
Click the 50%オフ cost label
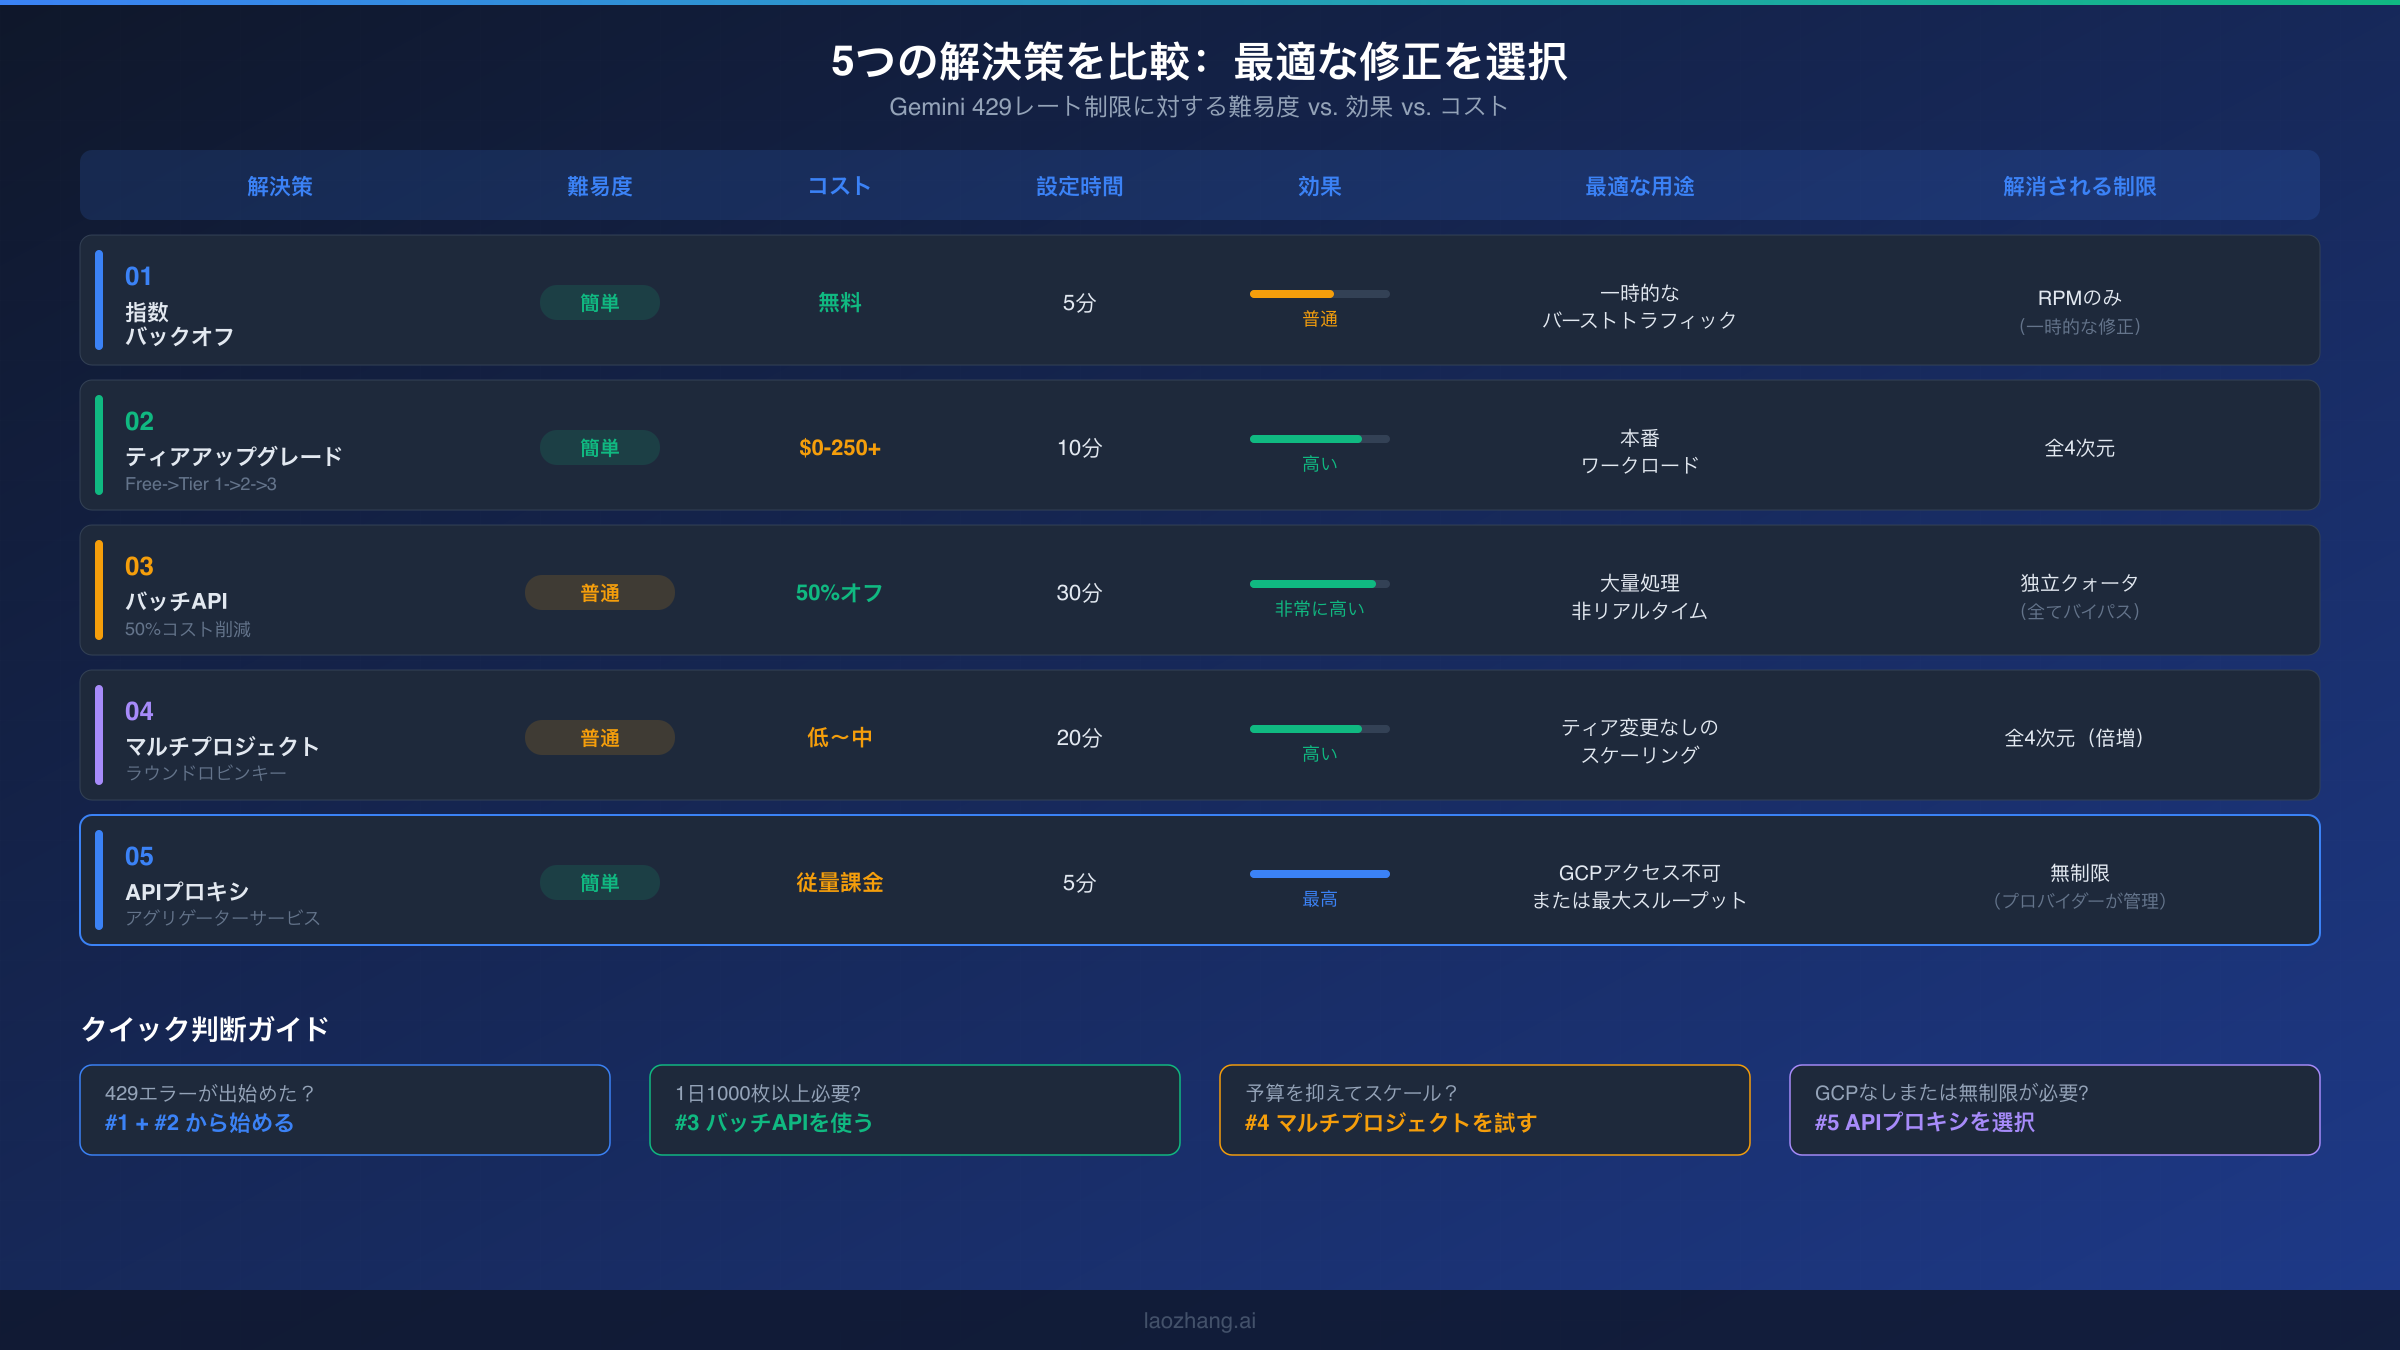point(839,593)
